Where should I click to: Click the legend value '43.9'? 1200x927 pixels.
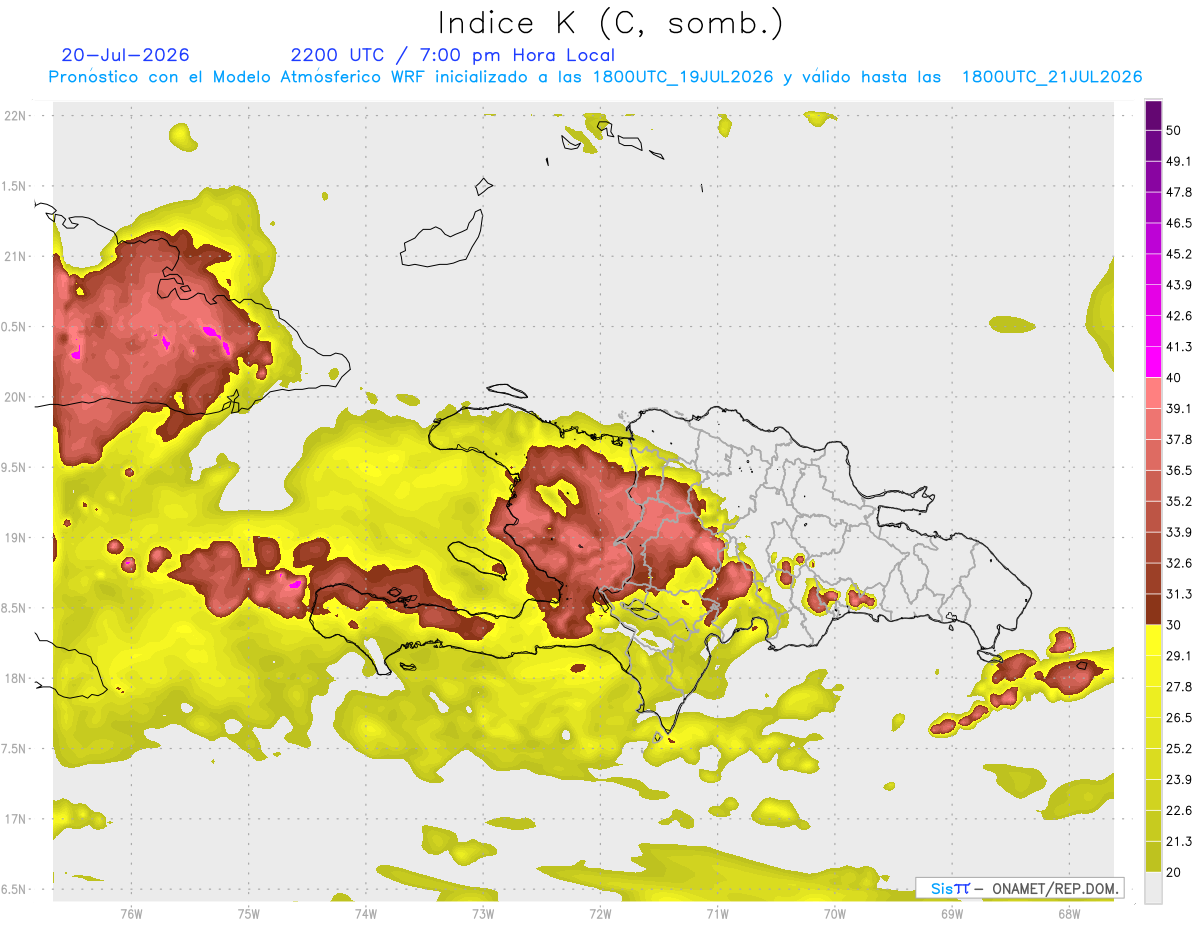1179,285
